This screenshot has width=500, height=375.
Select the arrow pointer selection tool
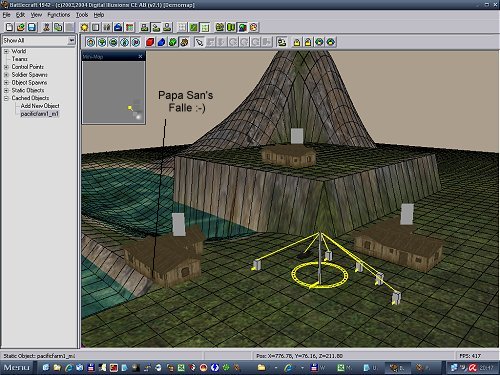pyautogui.click(x=199, y=42)
